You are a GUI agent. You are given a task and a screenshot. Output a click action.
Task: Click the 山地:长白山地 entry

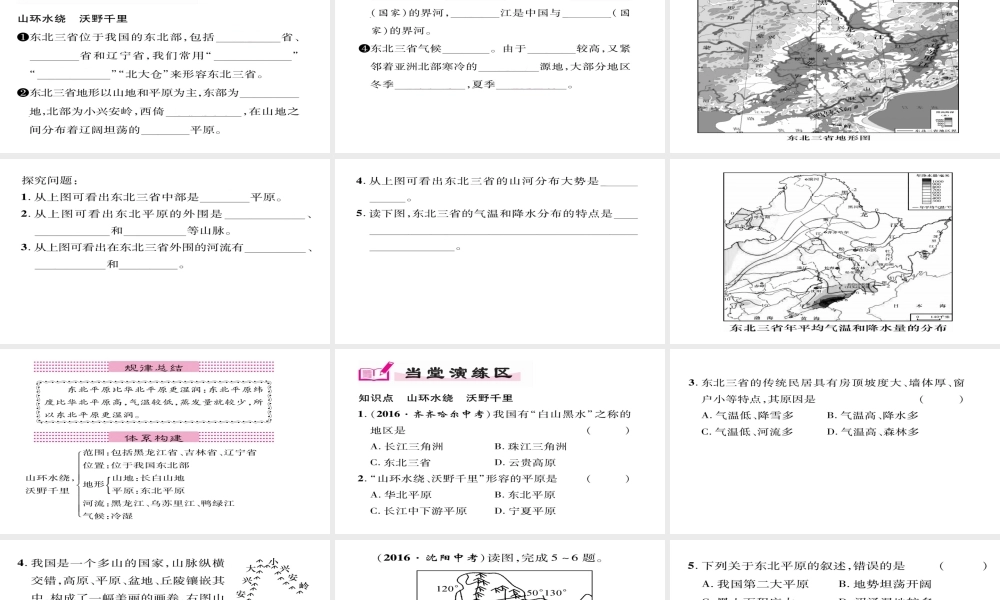pyautogui.click(x=149, y=478)
